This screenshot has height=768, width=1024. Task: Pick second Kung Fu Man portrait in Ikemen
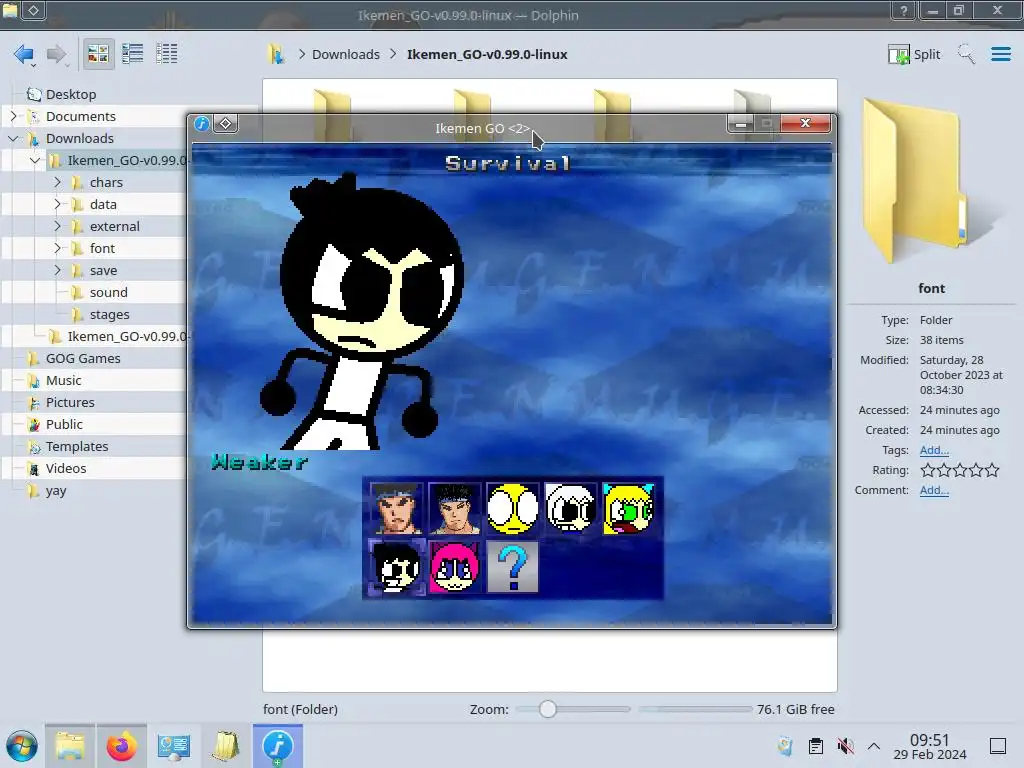455,509
